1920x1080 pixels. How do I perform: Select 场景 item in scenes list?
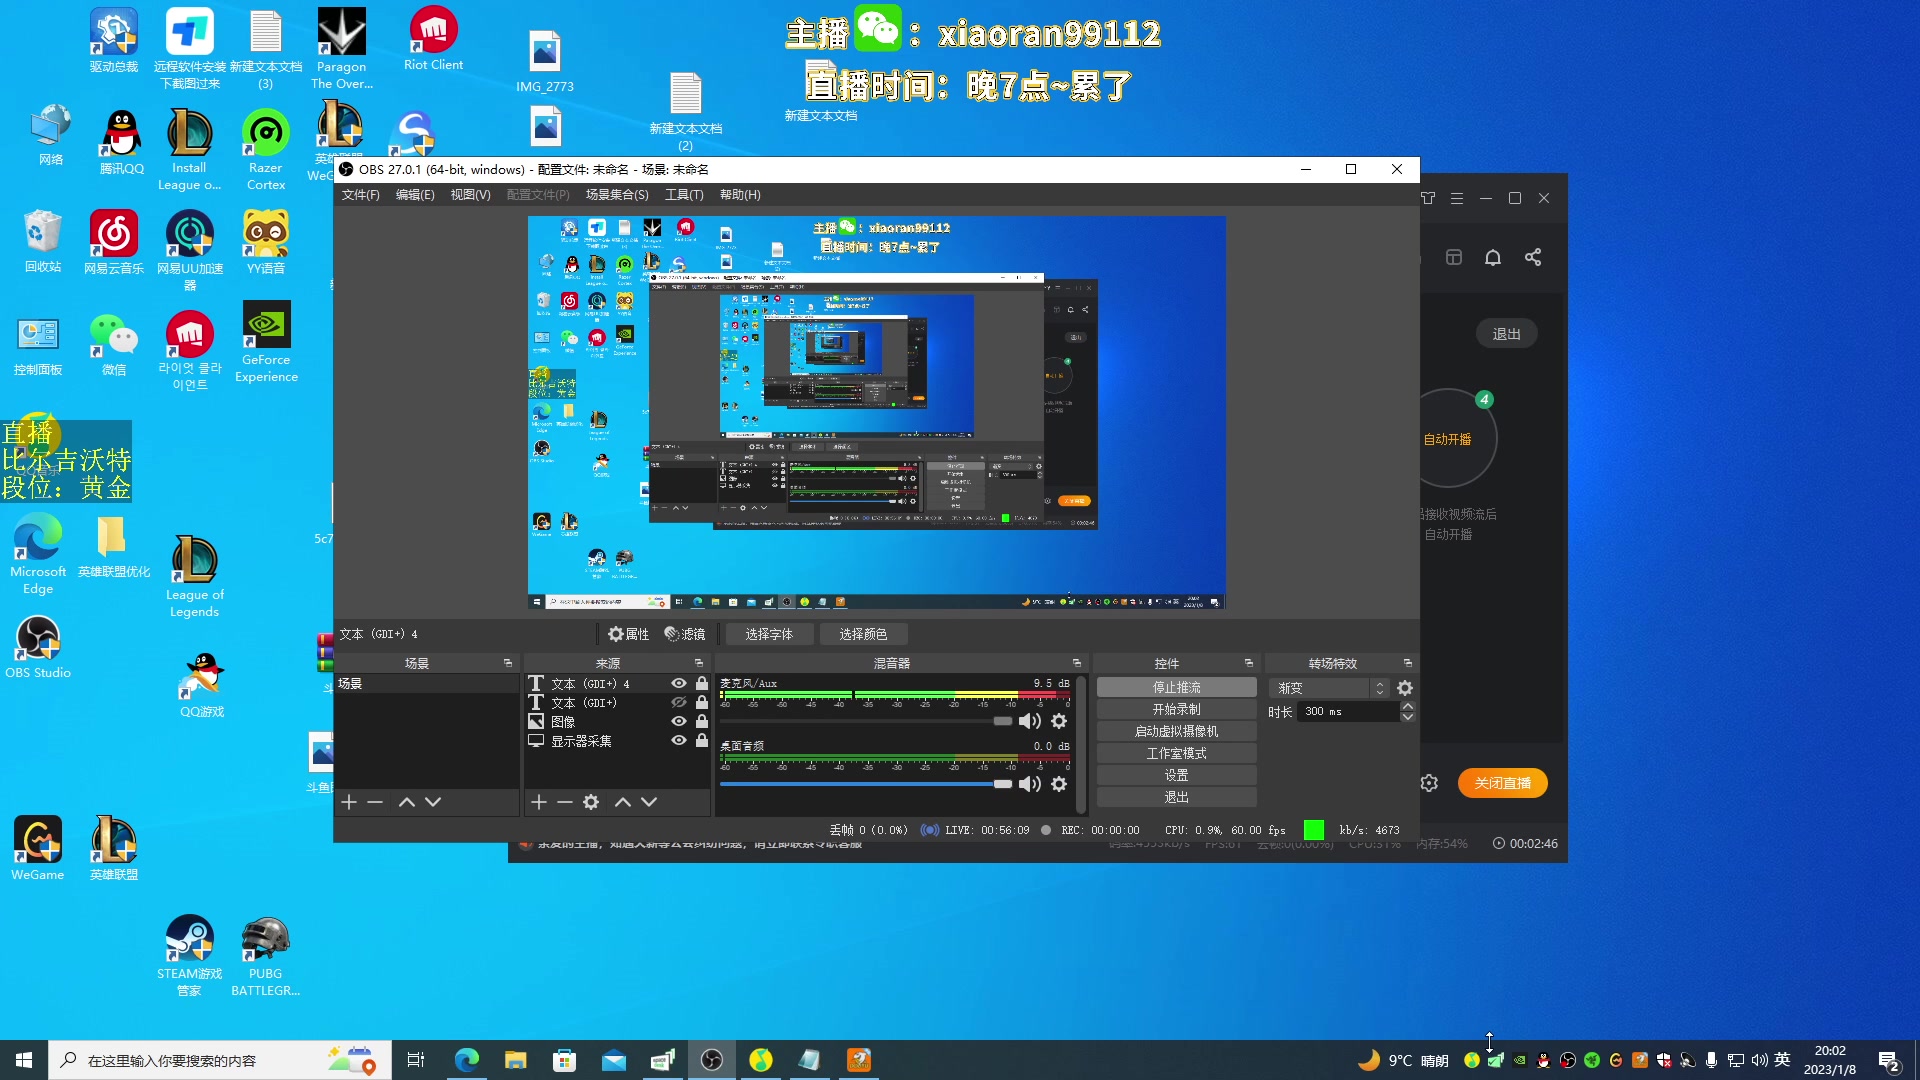[x=427, y=684]
